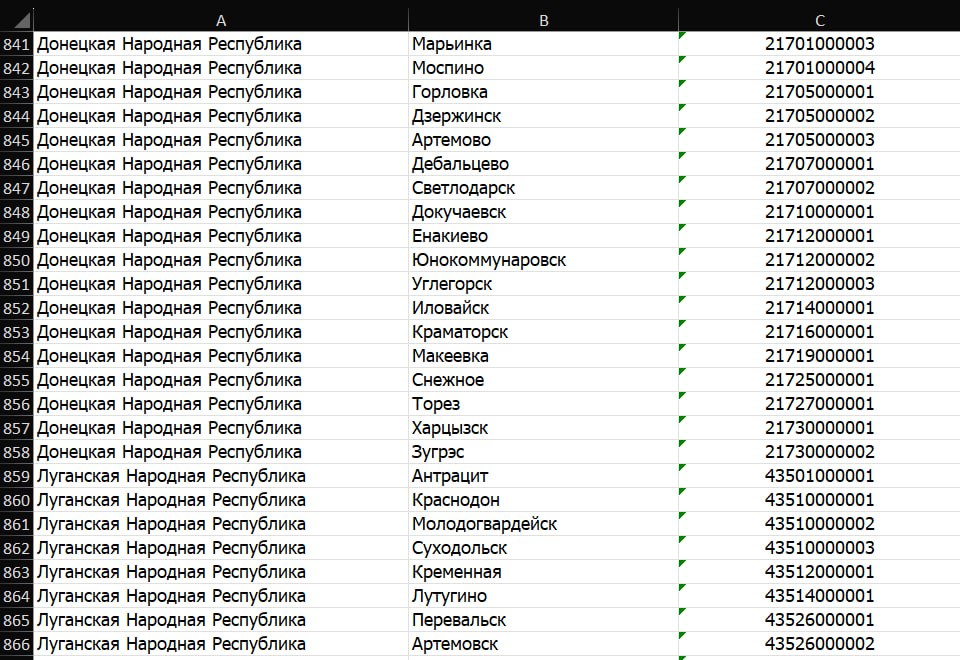Click the Select All corner triangle
This screenshot has height=660, width=960.
pos(17,20)
